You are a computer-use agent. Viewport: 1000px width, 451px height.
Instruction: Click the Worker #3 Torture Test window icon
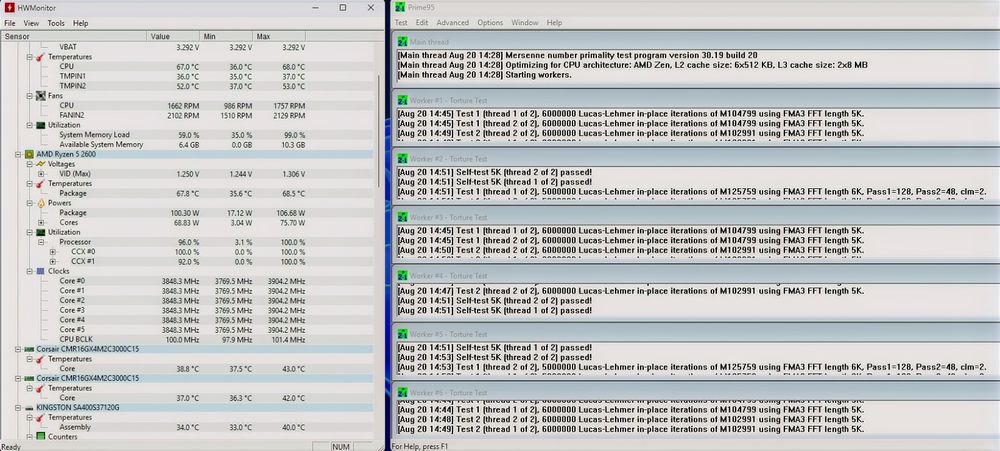coord(402,218)
